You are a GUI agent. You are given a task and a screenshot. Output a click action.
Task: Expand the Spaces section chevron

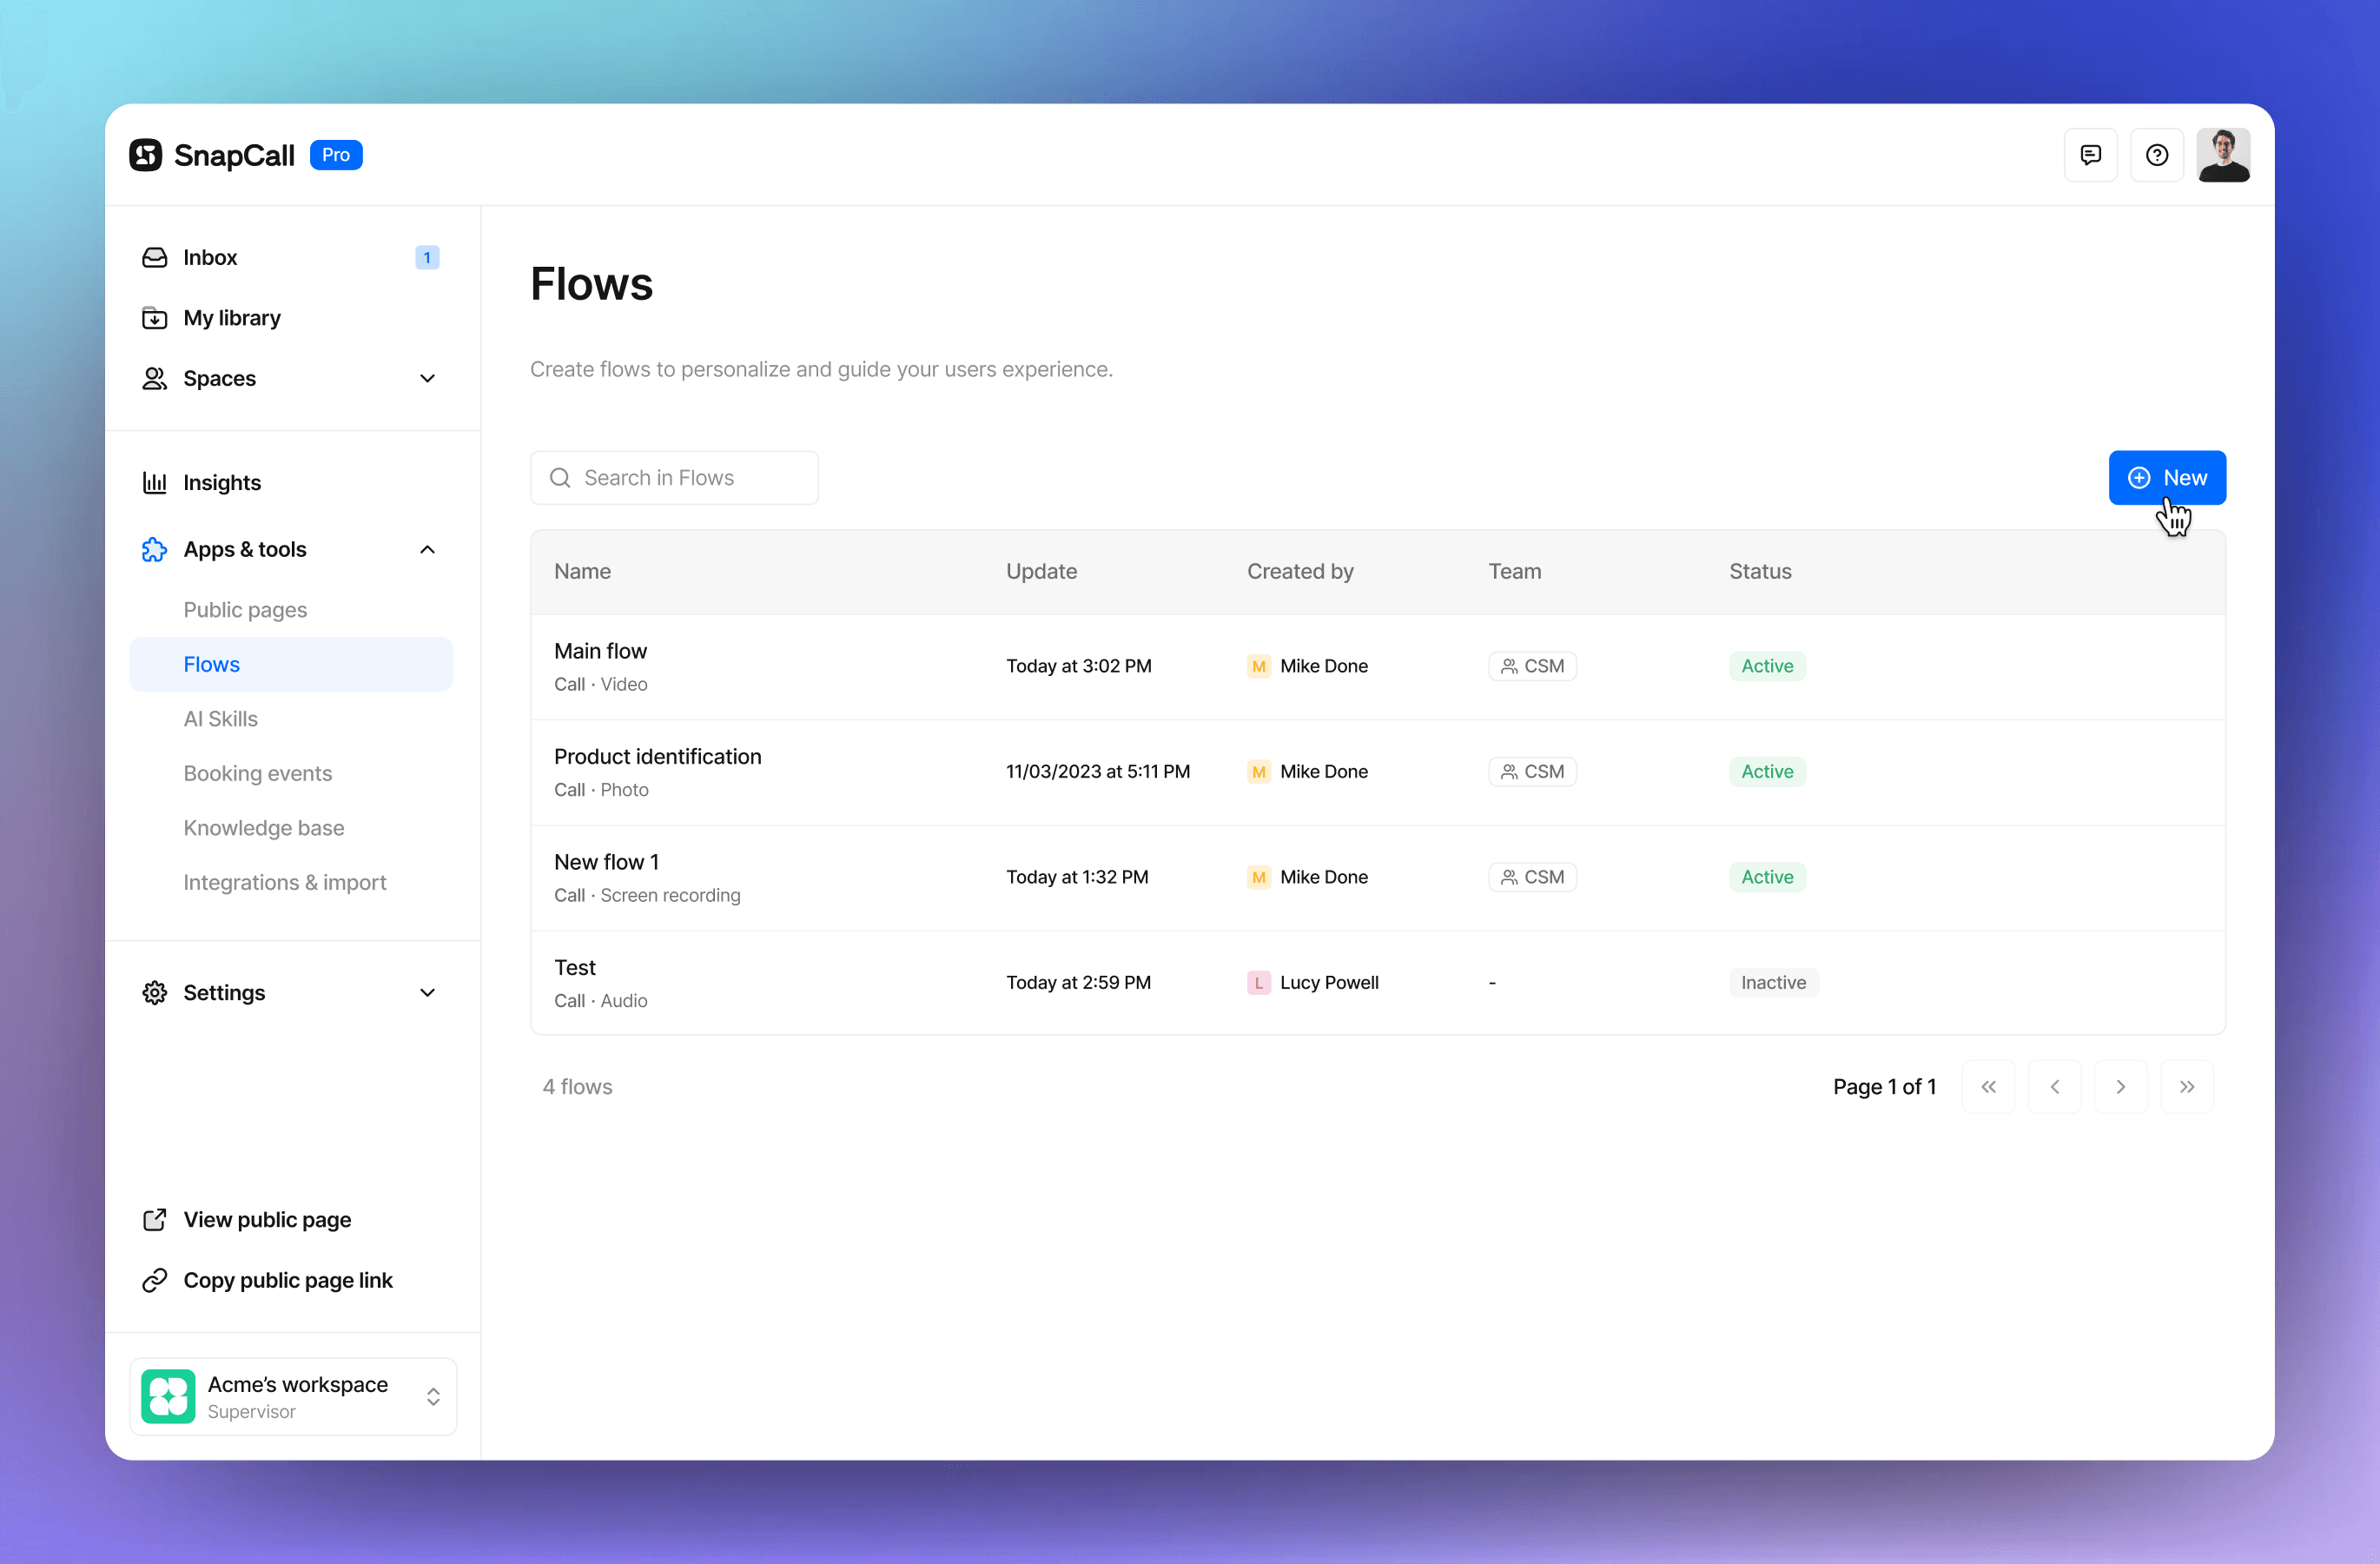(x=427, y=379)
